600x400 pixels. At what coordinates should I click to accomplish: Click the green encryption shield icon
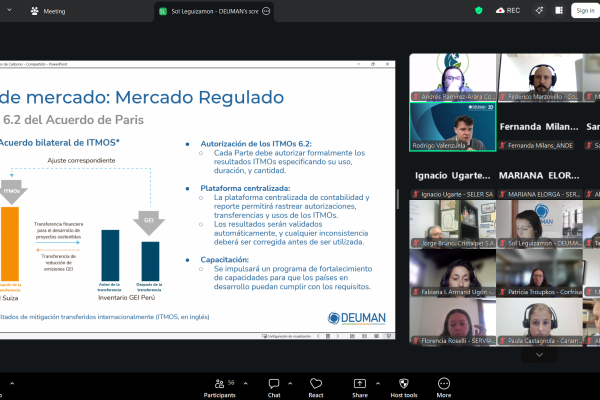[x=478, y=11]
